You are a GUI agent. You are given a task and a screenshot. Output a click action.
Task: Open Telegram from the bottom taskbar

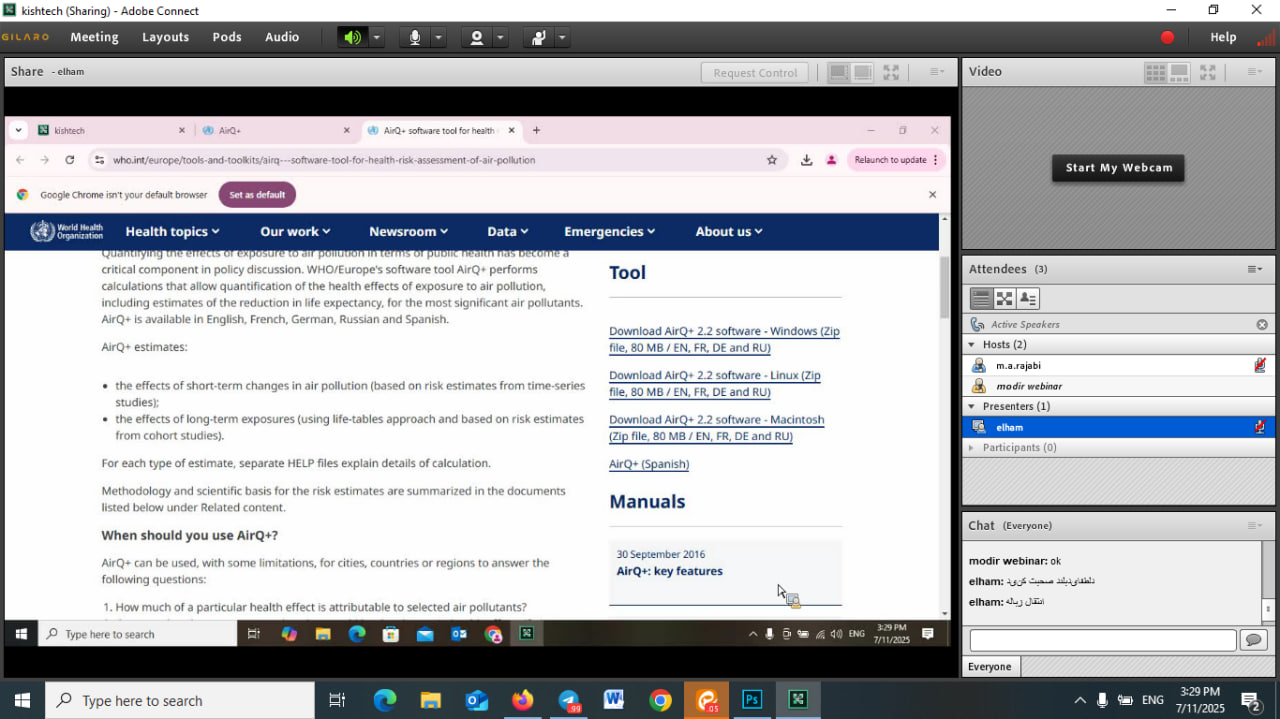569,700
